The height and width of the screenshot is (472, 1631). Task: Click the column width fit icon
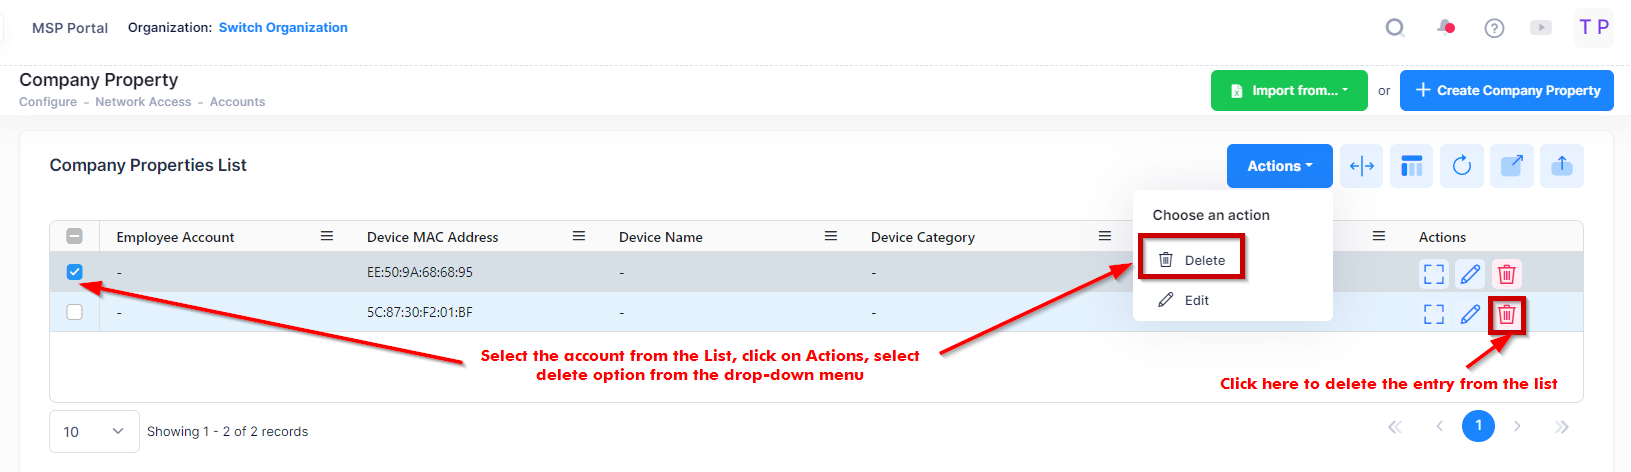click(1362, 166)
